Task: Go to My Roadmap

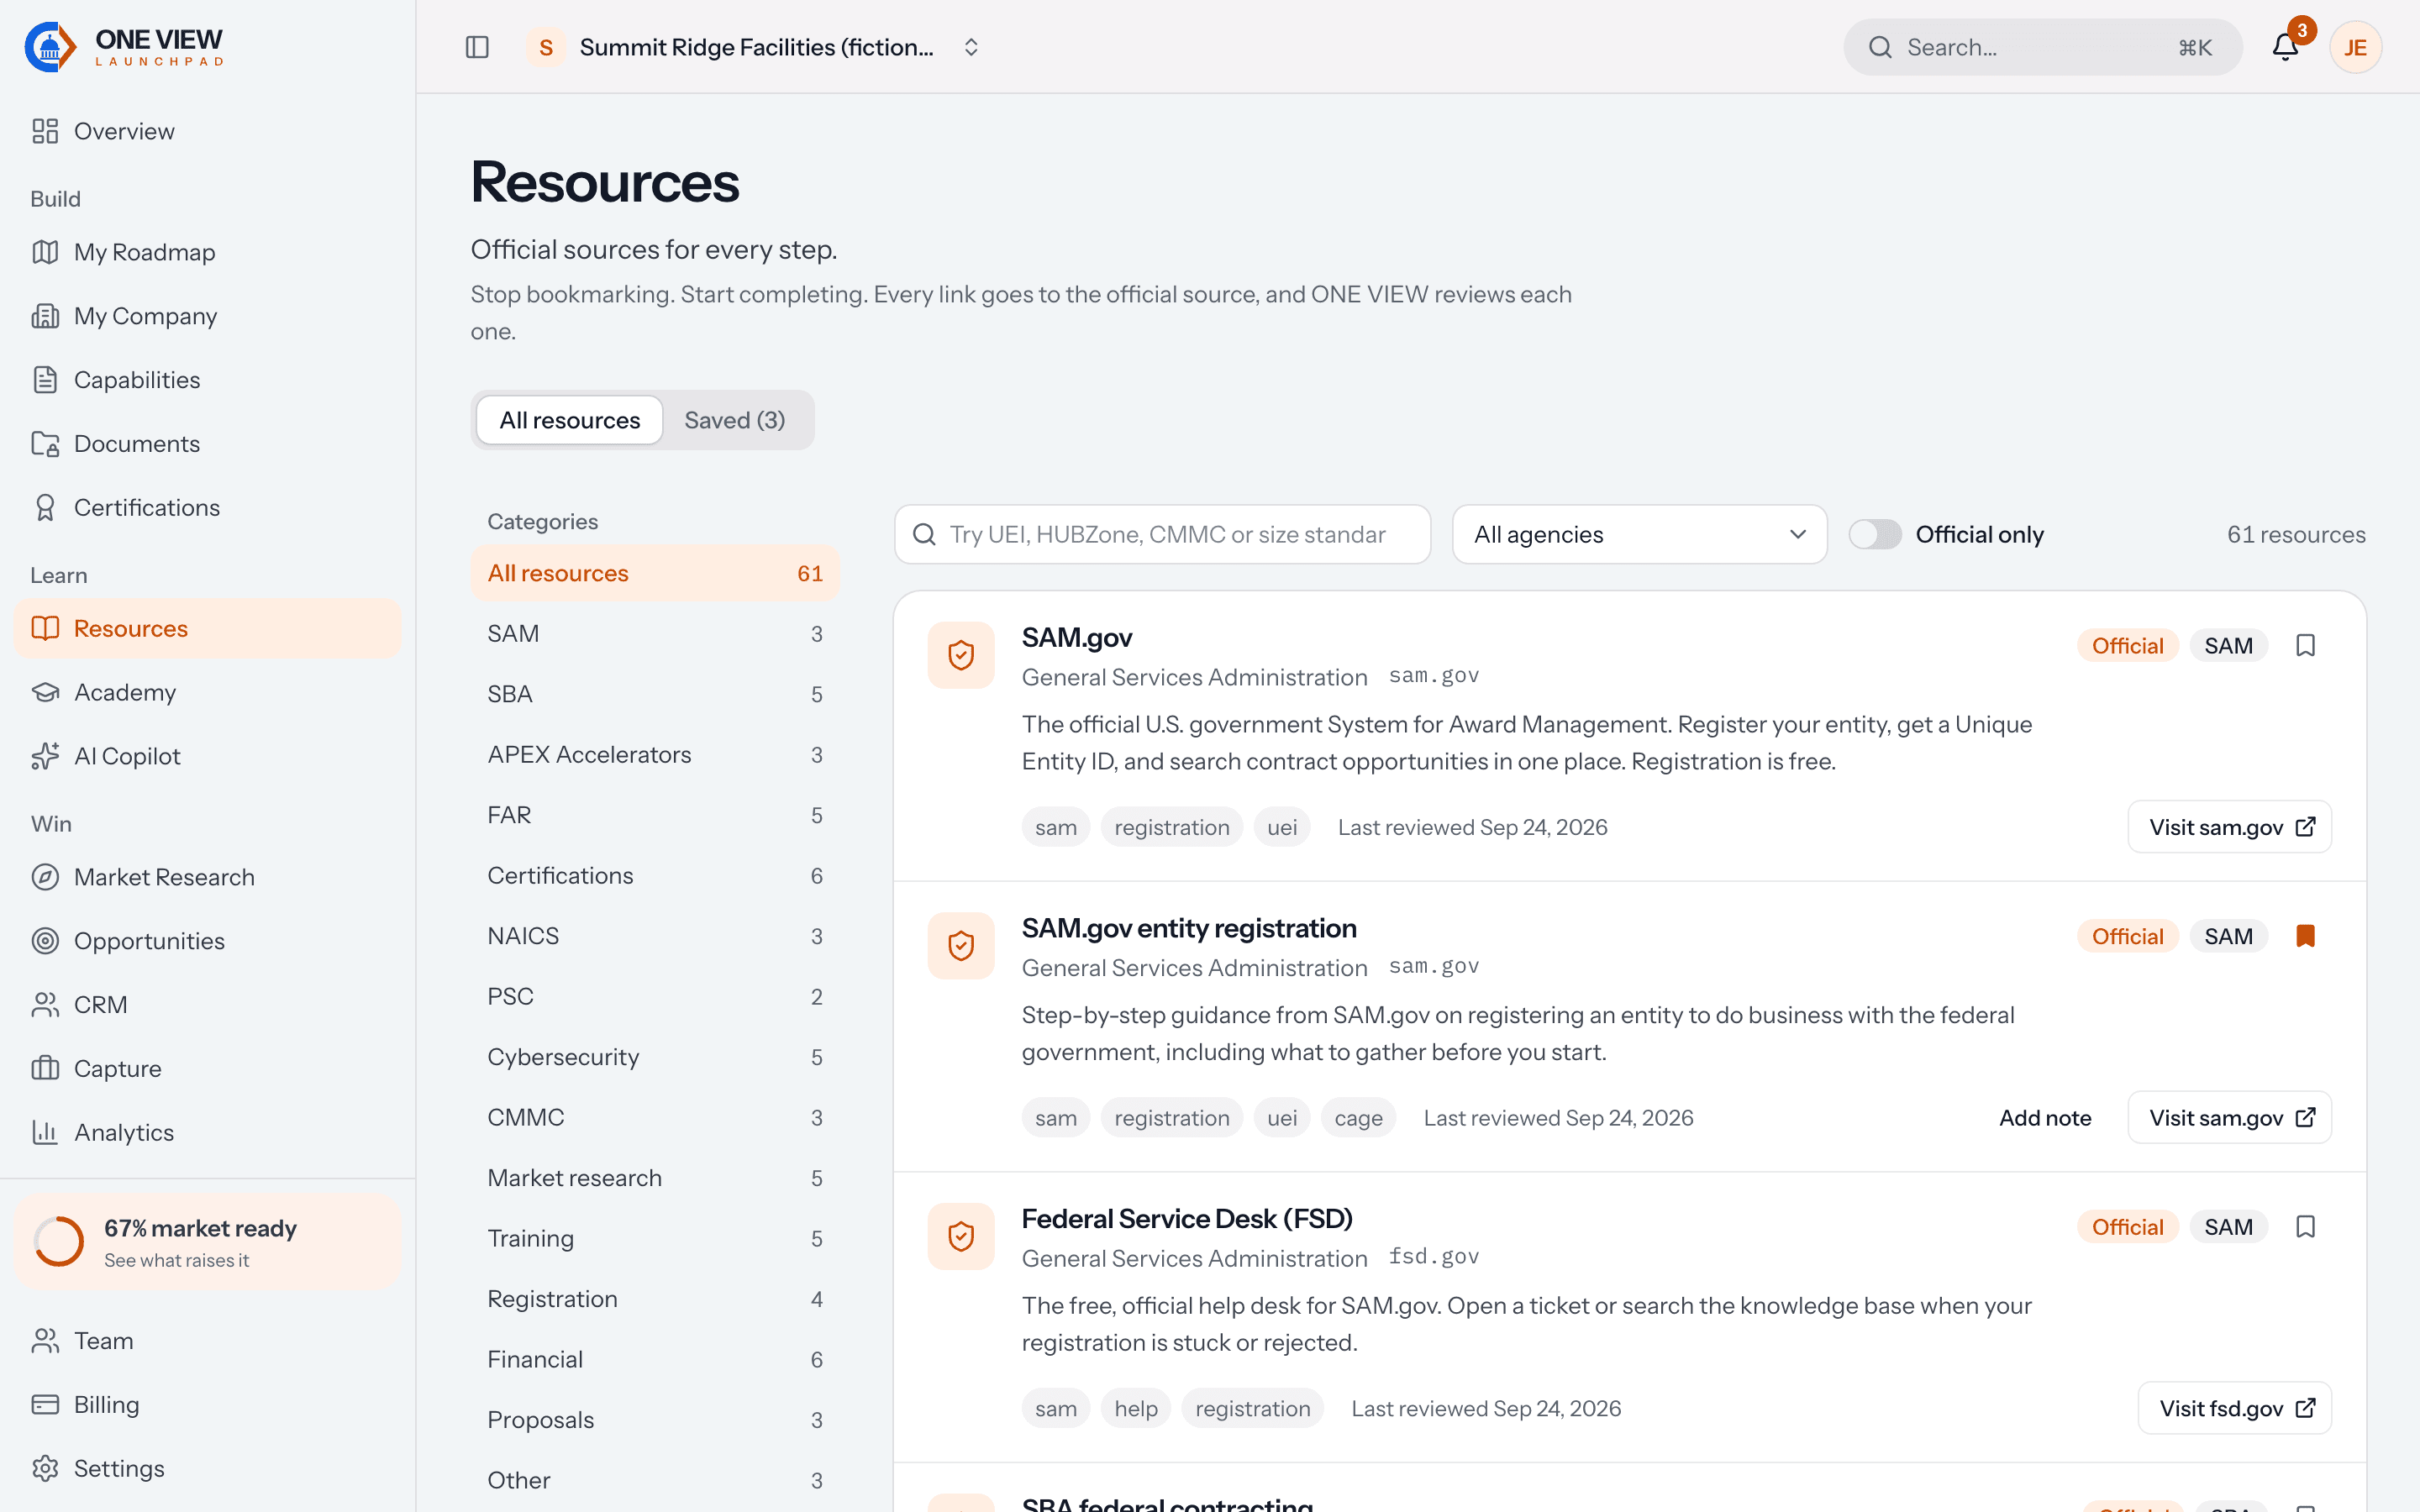Action: pyautogui.click(x=207, y=252)
